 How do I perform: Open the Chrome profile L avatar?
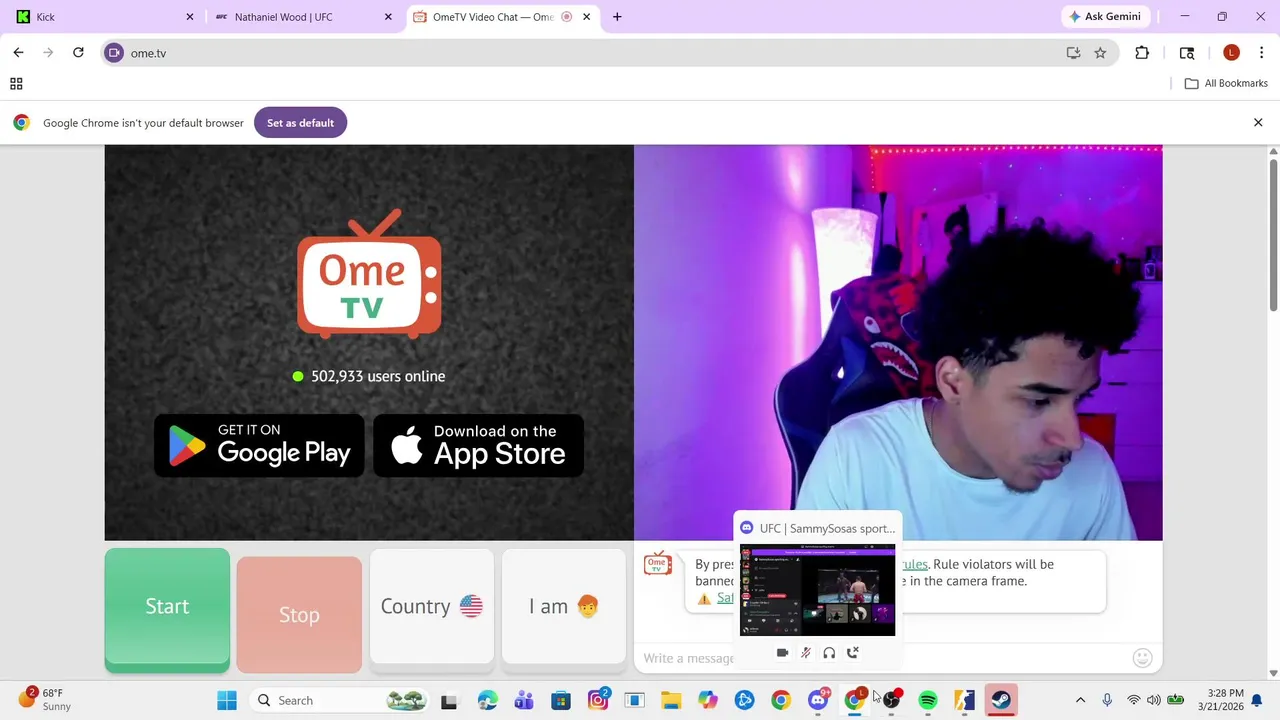(x=1231, y=53)
